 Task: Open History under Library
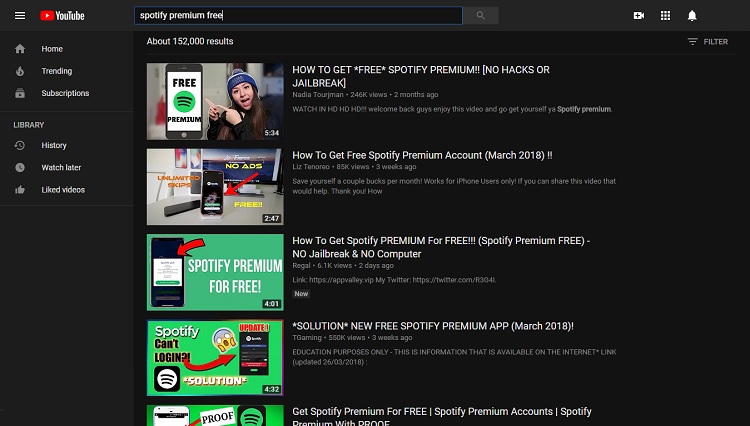[54, 145]
